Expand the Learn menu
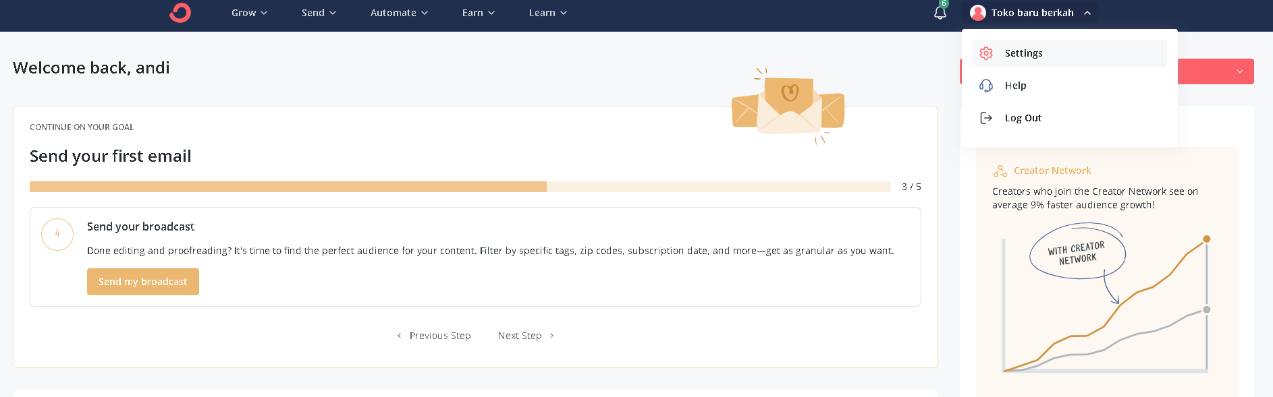This screenshot has width=1273, height=397. tap(548, 13)
